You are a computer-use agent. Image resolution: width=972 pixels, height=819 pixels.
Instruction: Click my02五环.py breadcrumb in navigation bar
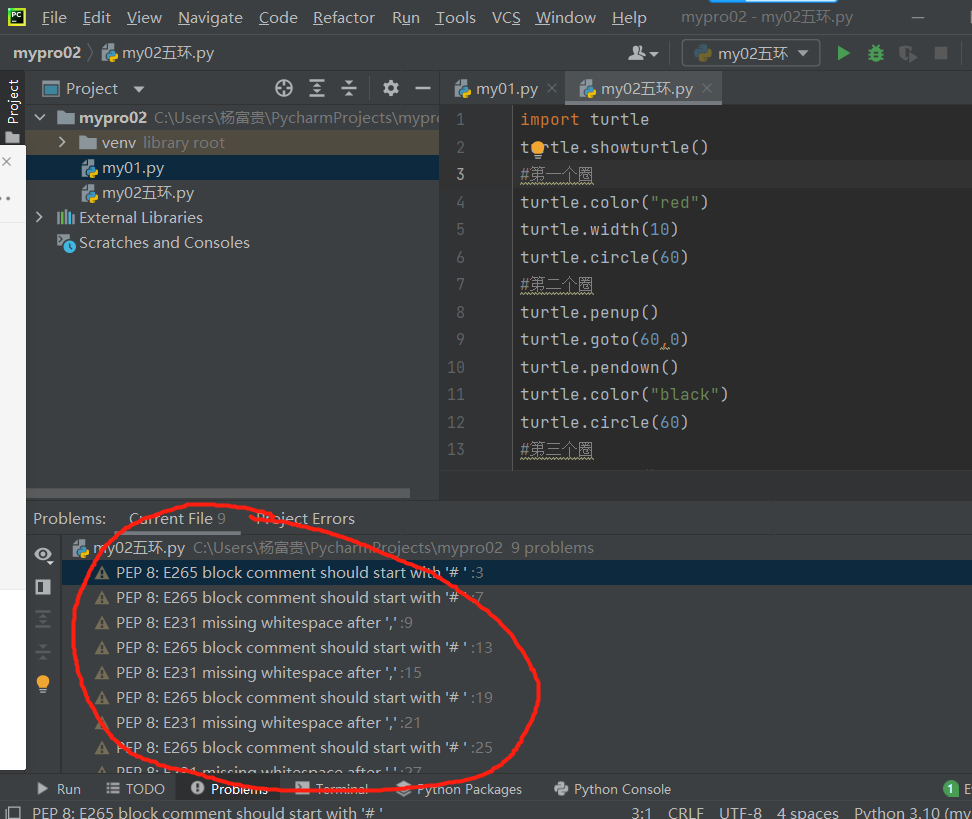(x=158, y=53)
